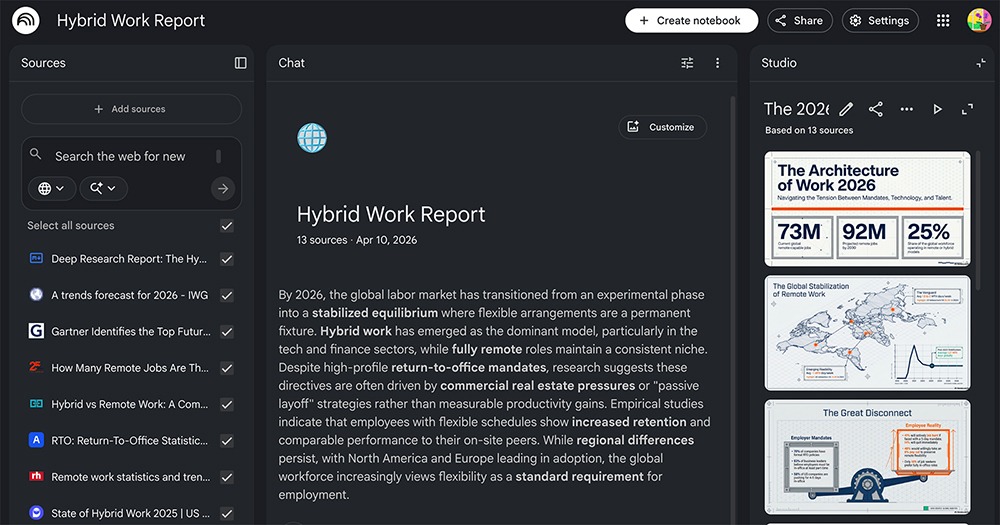Expand the research mode dropdown
1000x525 pixels.
pyautogui.click(x=103, y=188)
